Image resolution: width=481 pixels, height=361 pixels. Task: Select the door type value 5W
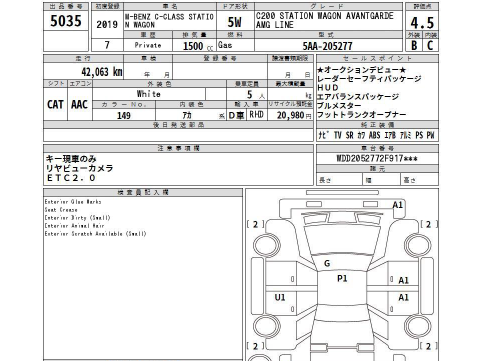pyautogui.click(x=235, y=22)
